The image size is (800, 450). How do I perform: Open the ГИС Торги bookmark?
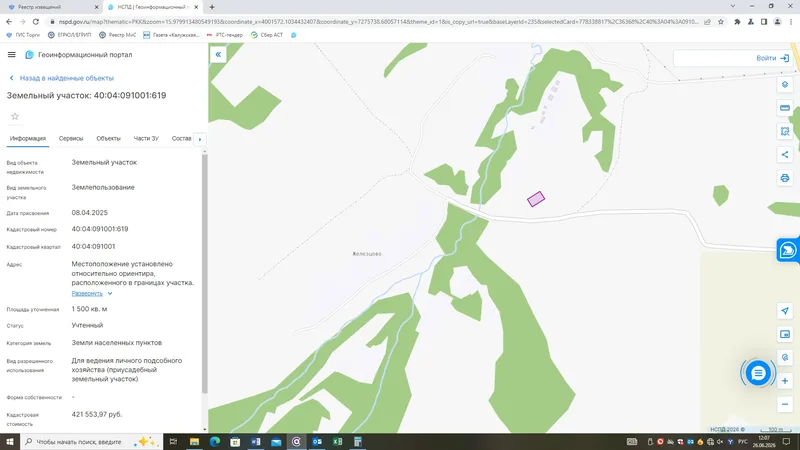tap(23, 35)
